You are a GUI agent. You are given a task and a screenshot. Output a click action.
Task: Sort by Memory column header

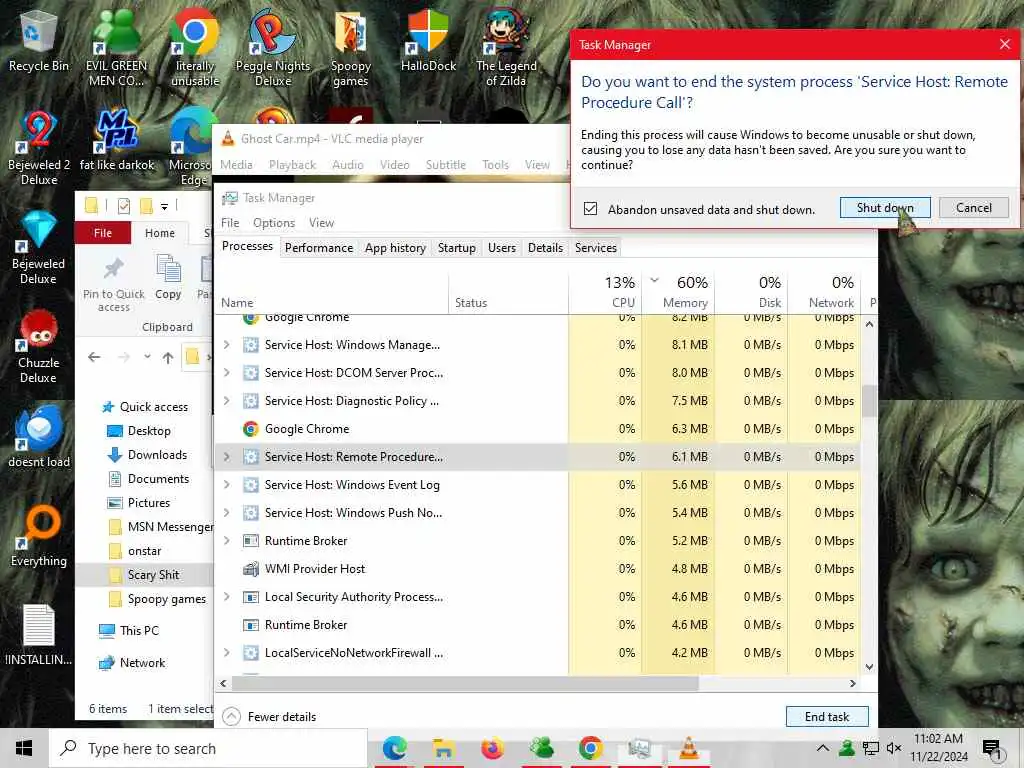pyautogui.click(x=679, y=291)
